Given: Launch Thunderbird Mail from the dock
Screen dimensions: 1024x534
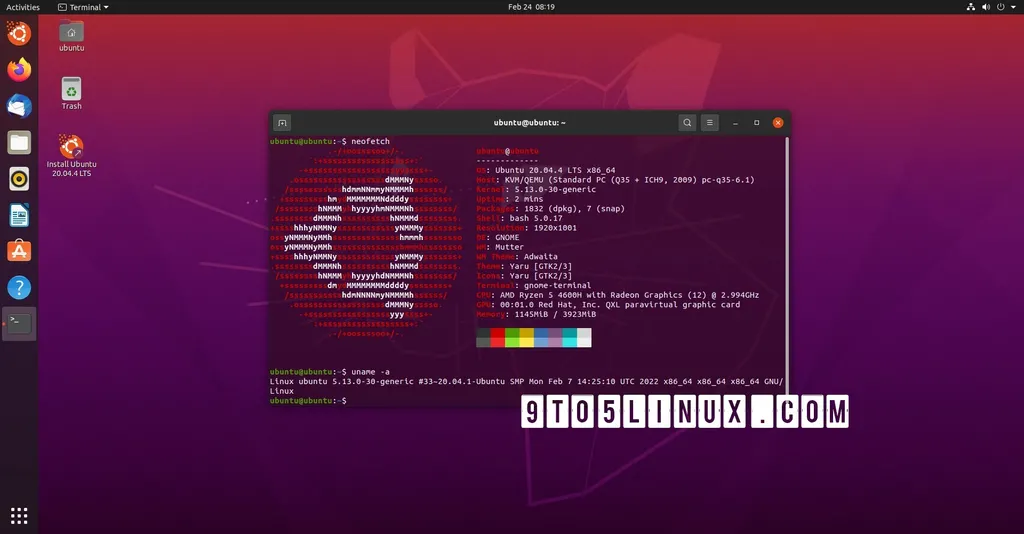Looking at the screenshot, I should click(x=19, y=106).
